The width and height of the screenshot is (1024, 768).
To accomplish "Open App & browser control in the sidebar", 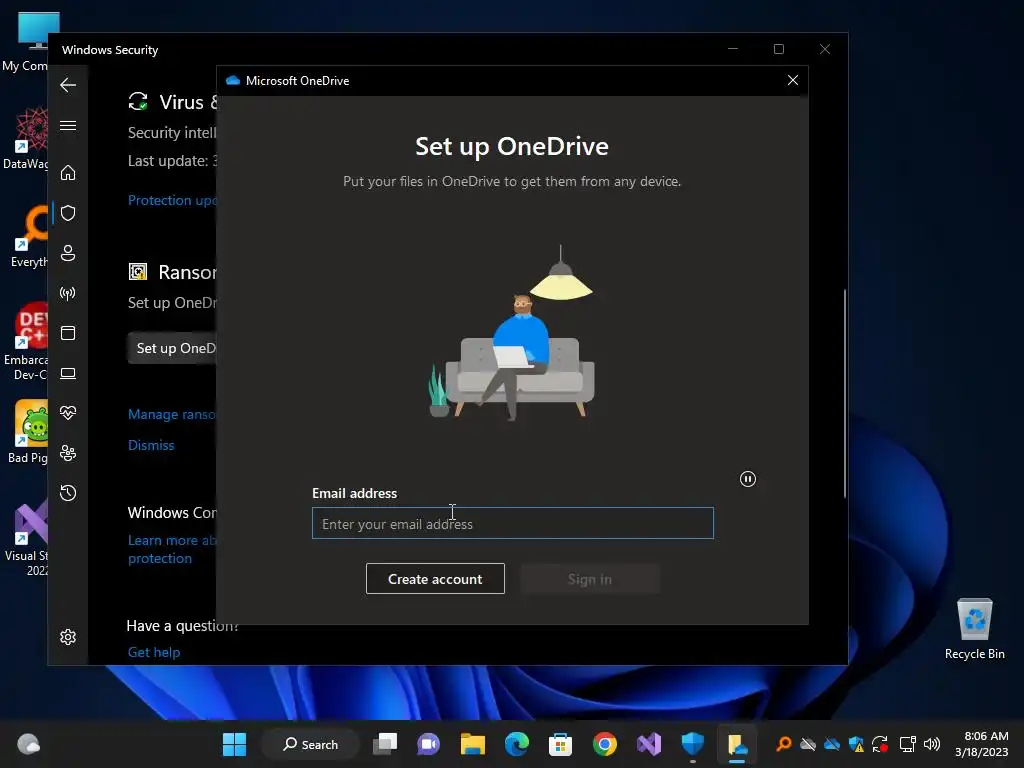I will [x=68, y=333].
